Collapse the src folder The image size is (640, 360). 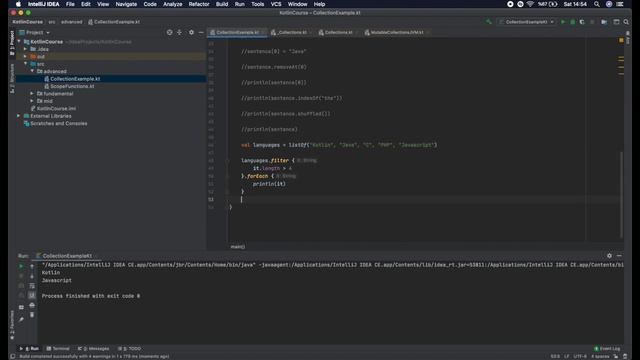25,64
